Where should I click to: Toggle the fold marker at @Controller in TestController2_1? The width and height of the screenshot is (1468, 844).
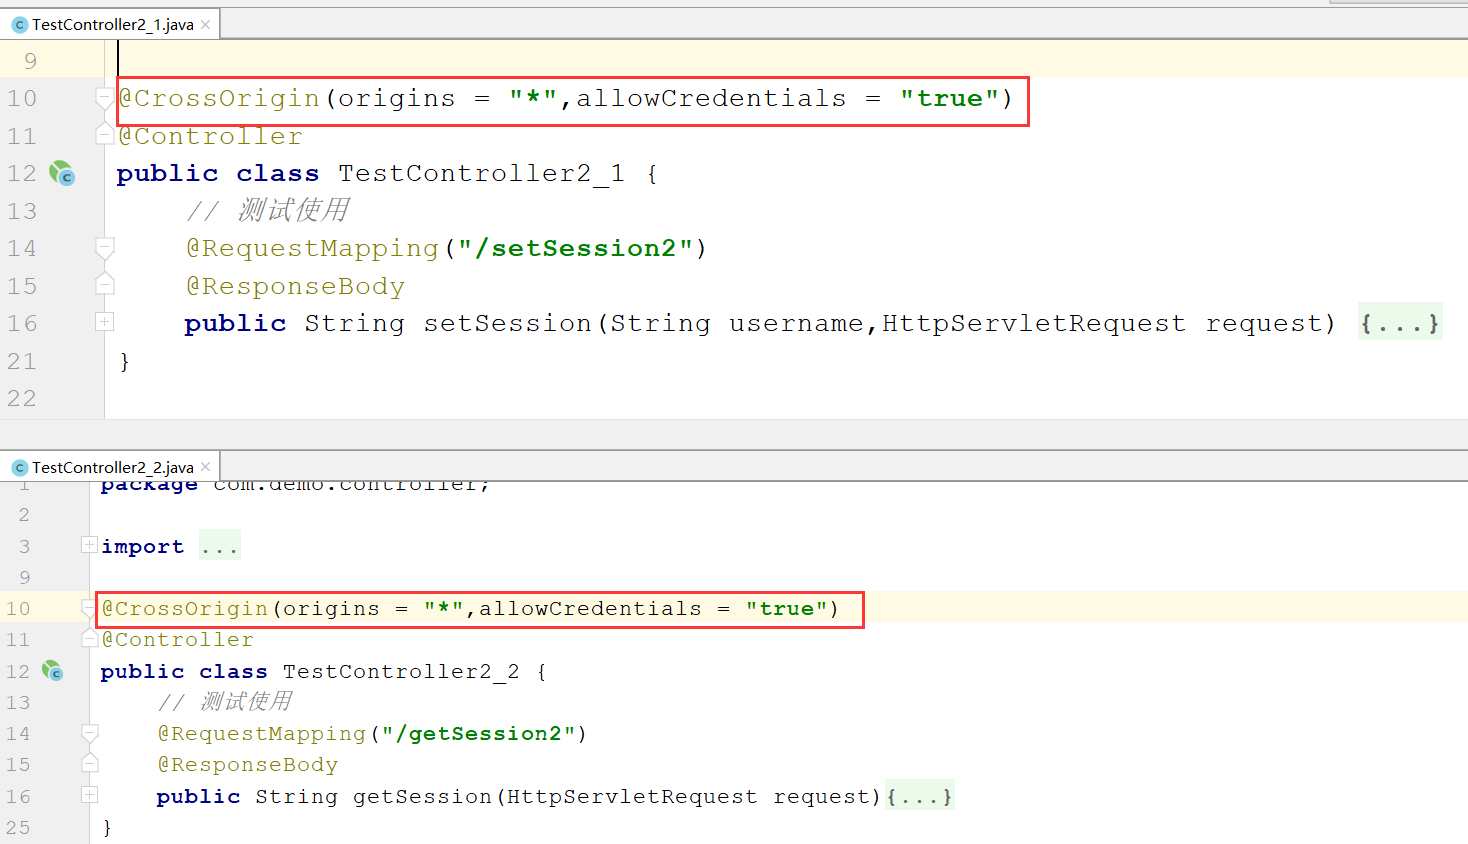click(x=104, y=134)
